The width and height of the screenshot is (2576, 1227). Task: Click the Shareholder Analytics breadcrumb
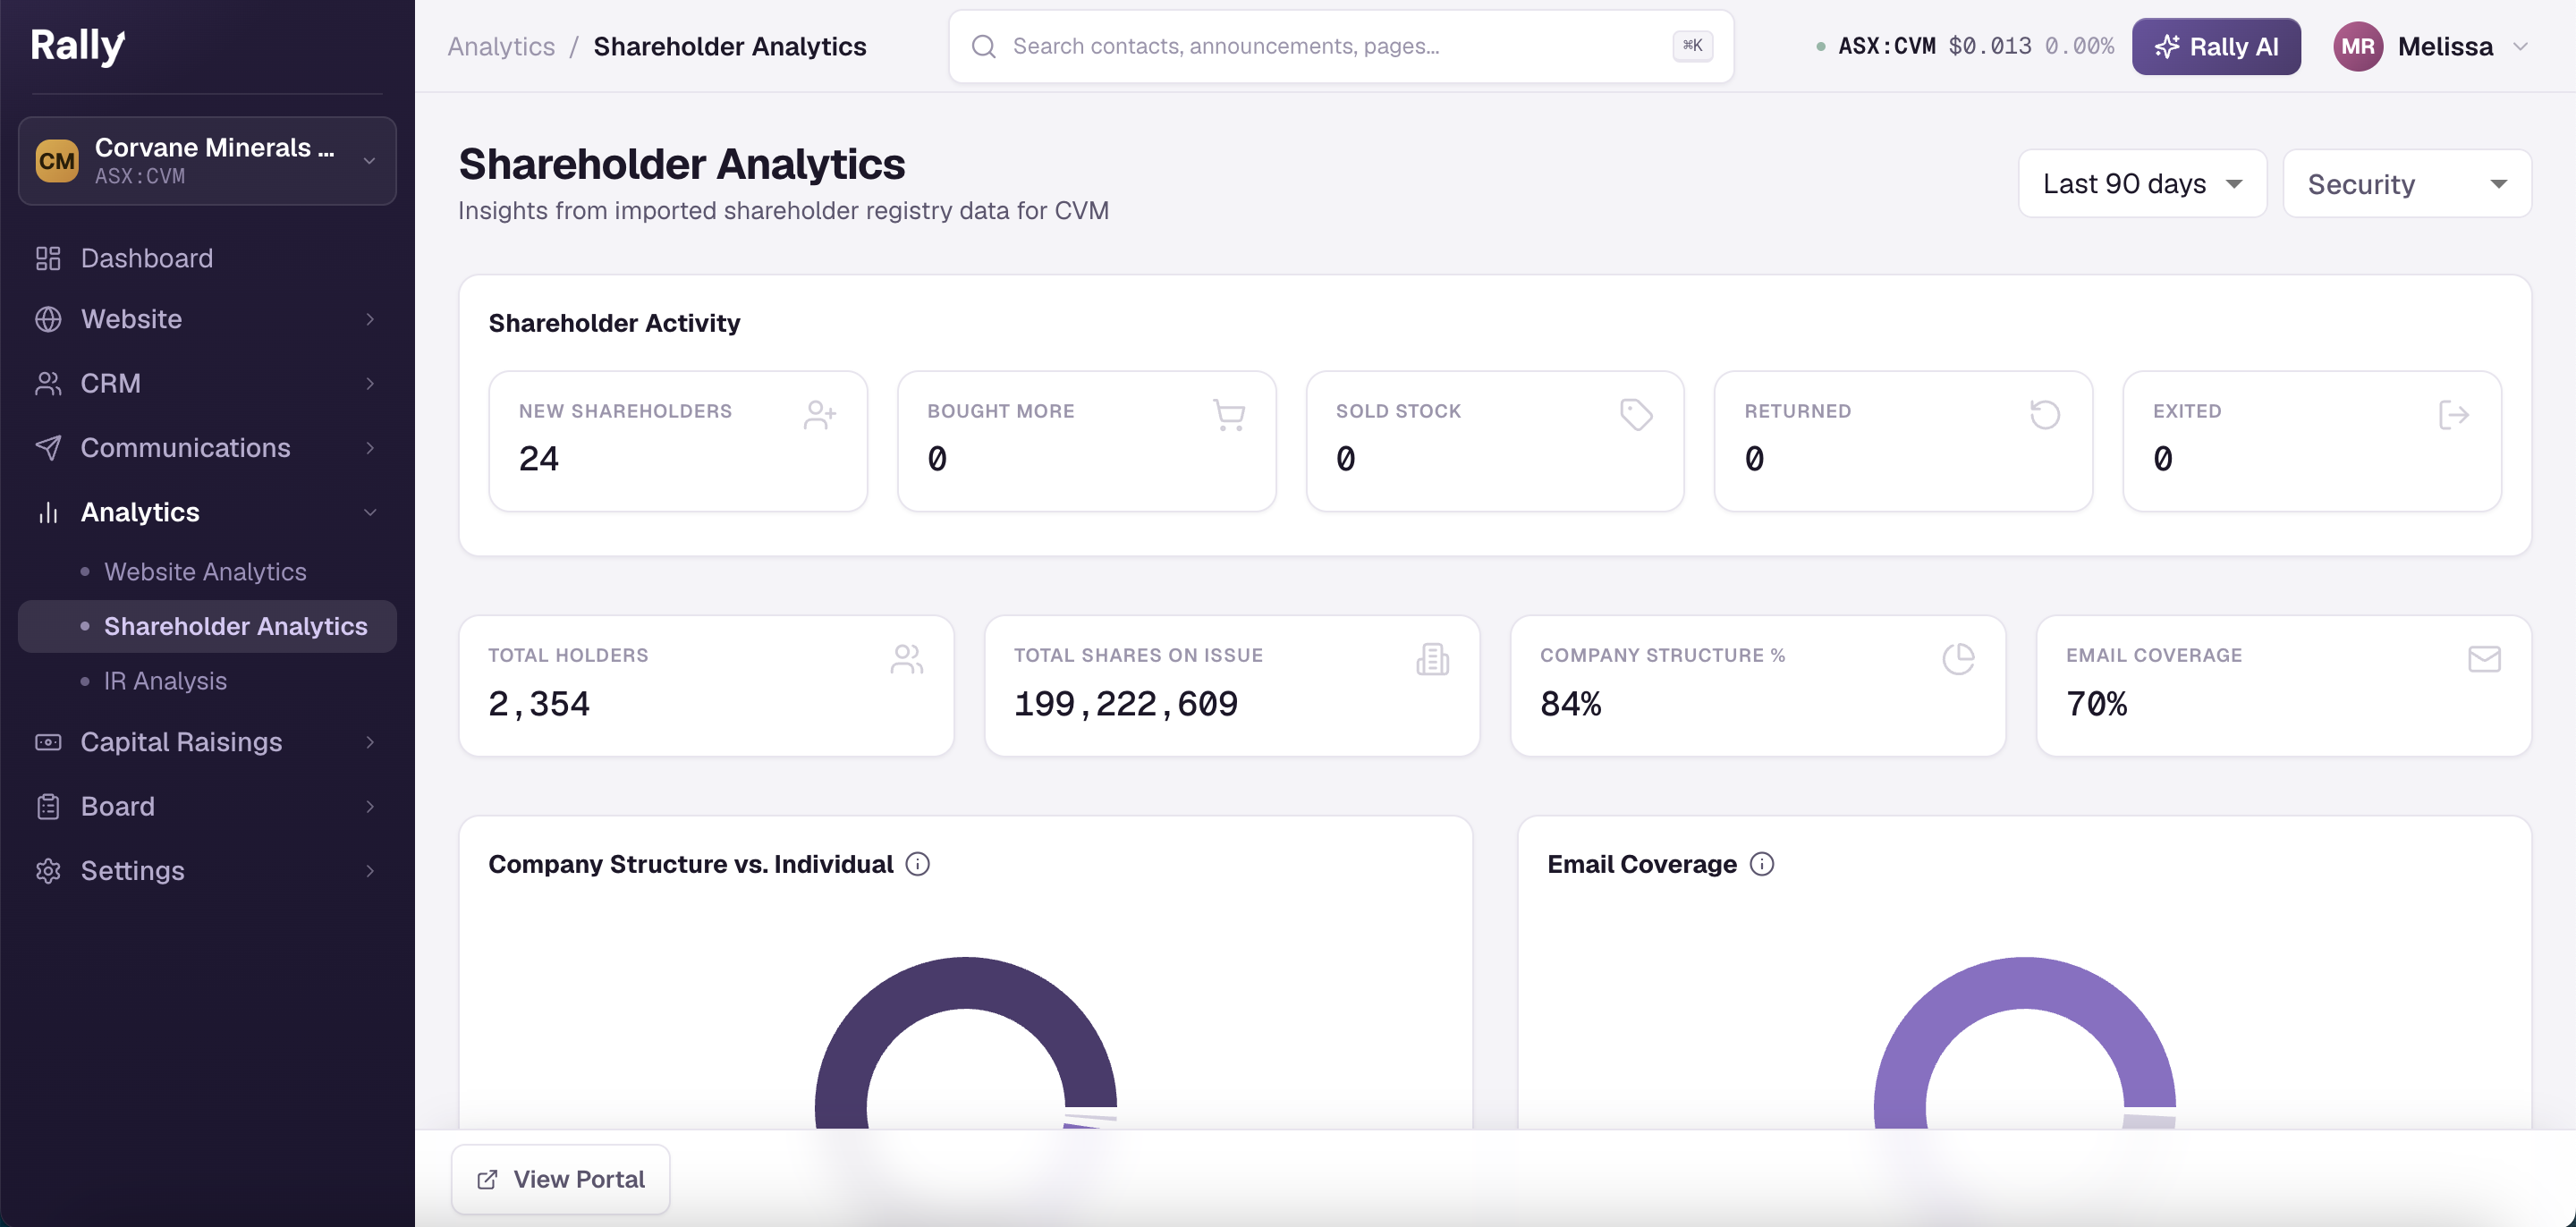point(729,47)
